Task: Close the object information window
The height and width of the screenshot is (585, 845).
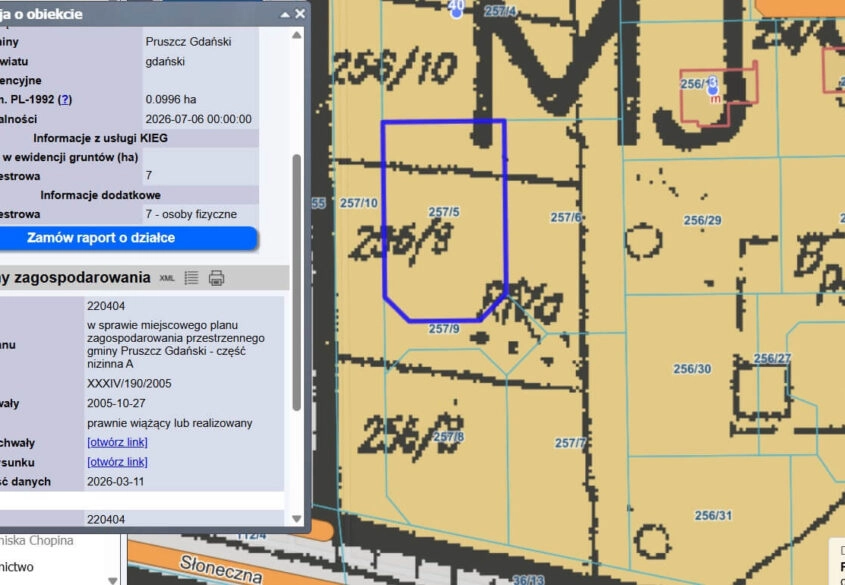Action: [300, 14]
